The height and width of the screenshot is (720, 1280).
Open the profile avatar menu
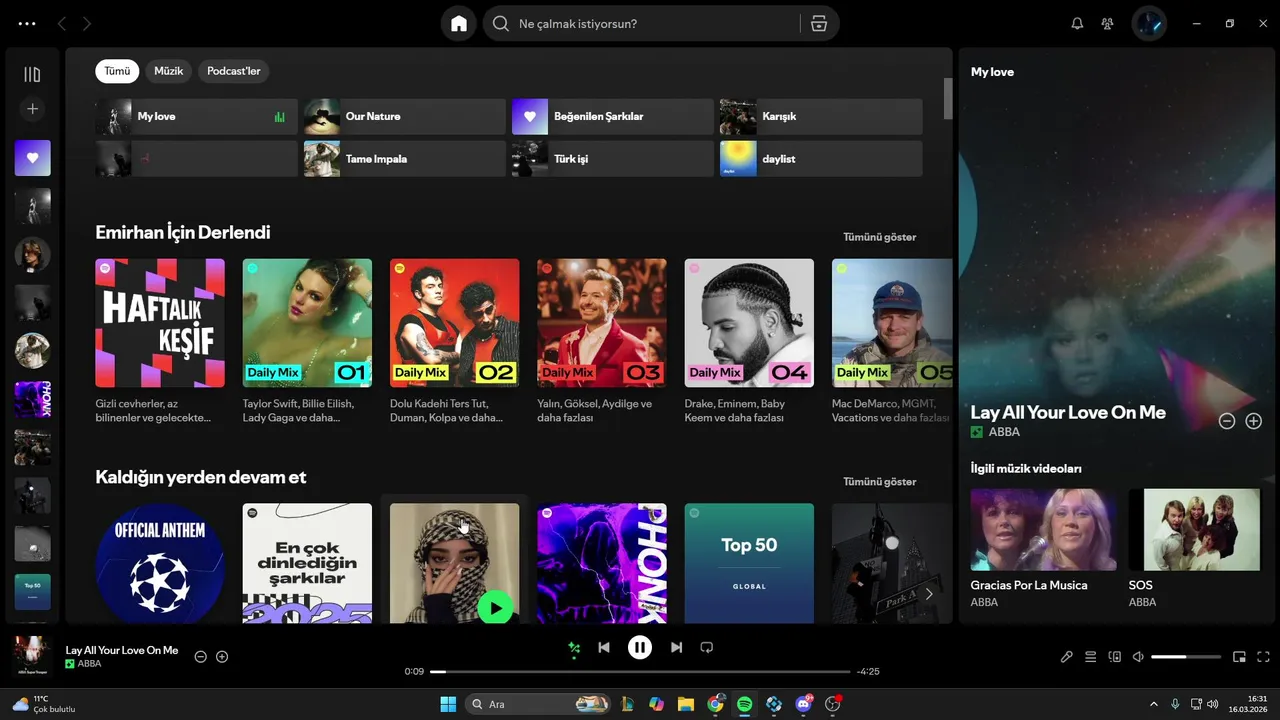click(x=1149, y=23)
